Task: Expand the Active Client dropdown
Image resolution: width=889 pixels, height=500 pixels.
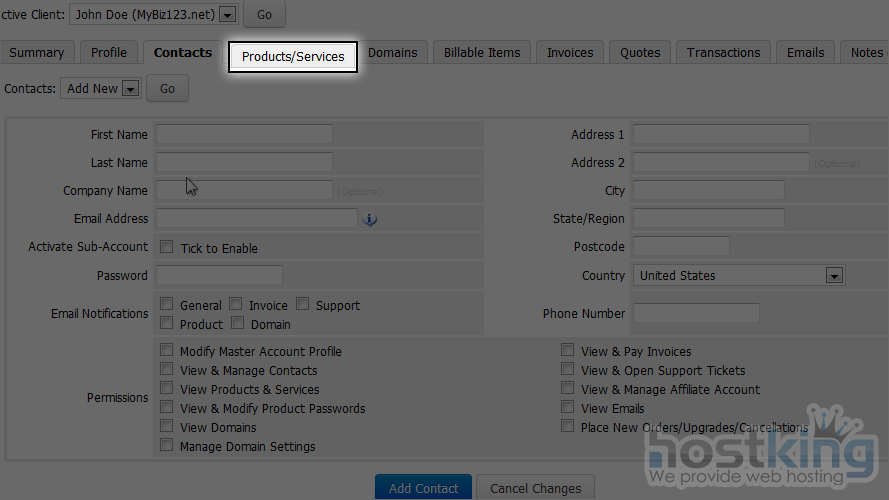Action: point(227,15)
